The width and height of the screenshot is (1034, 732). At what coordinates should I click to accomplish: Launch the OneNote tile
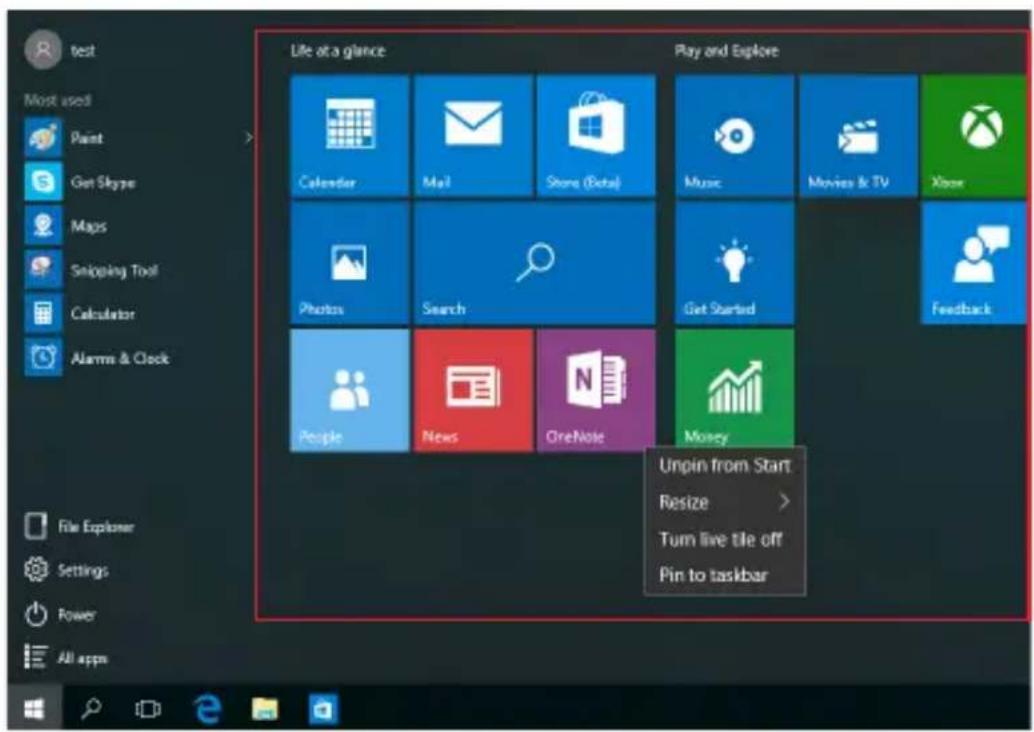(596, 390)
